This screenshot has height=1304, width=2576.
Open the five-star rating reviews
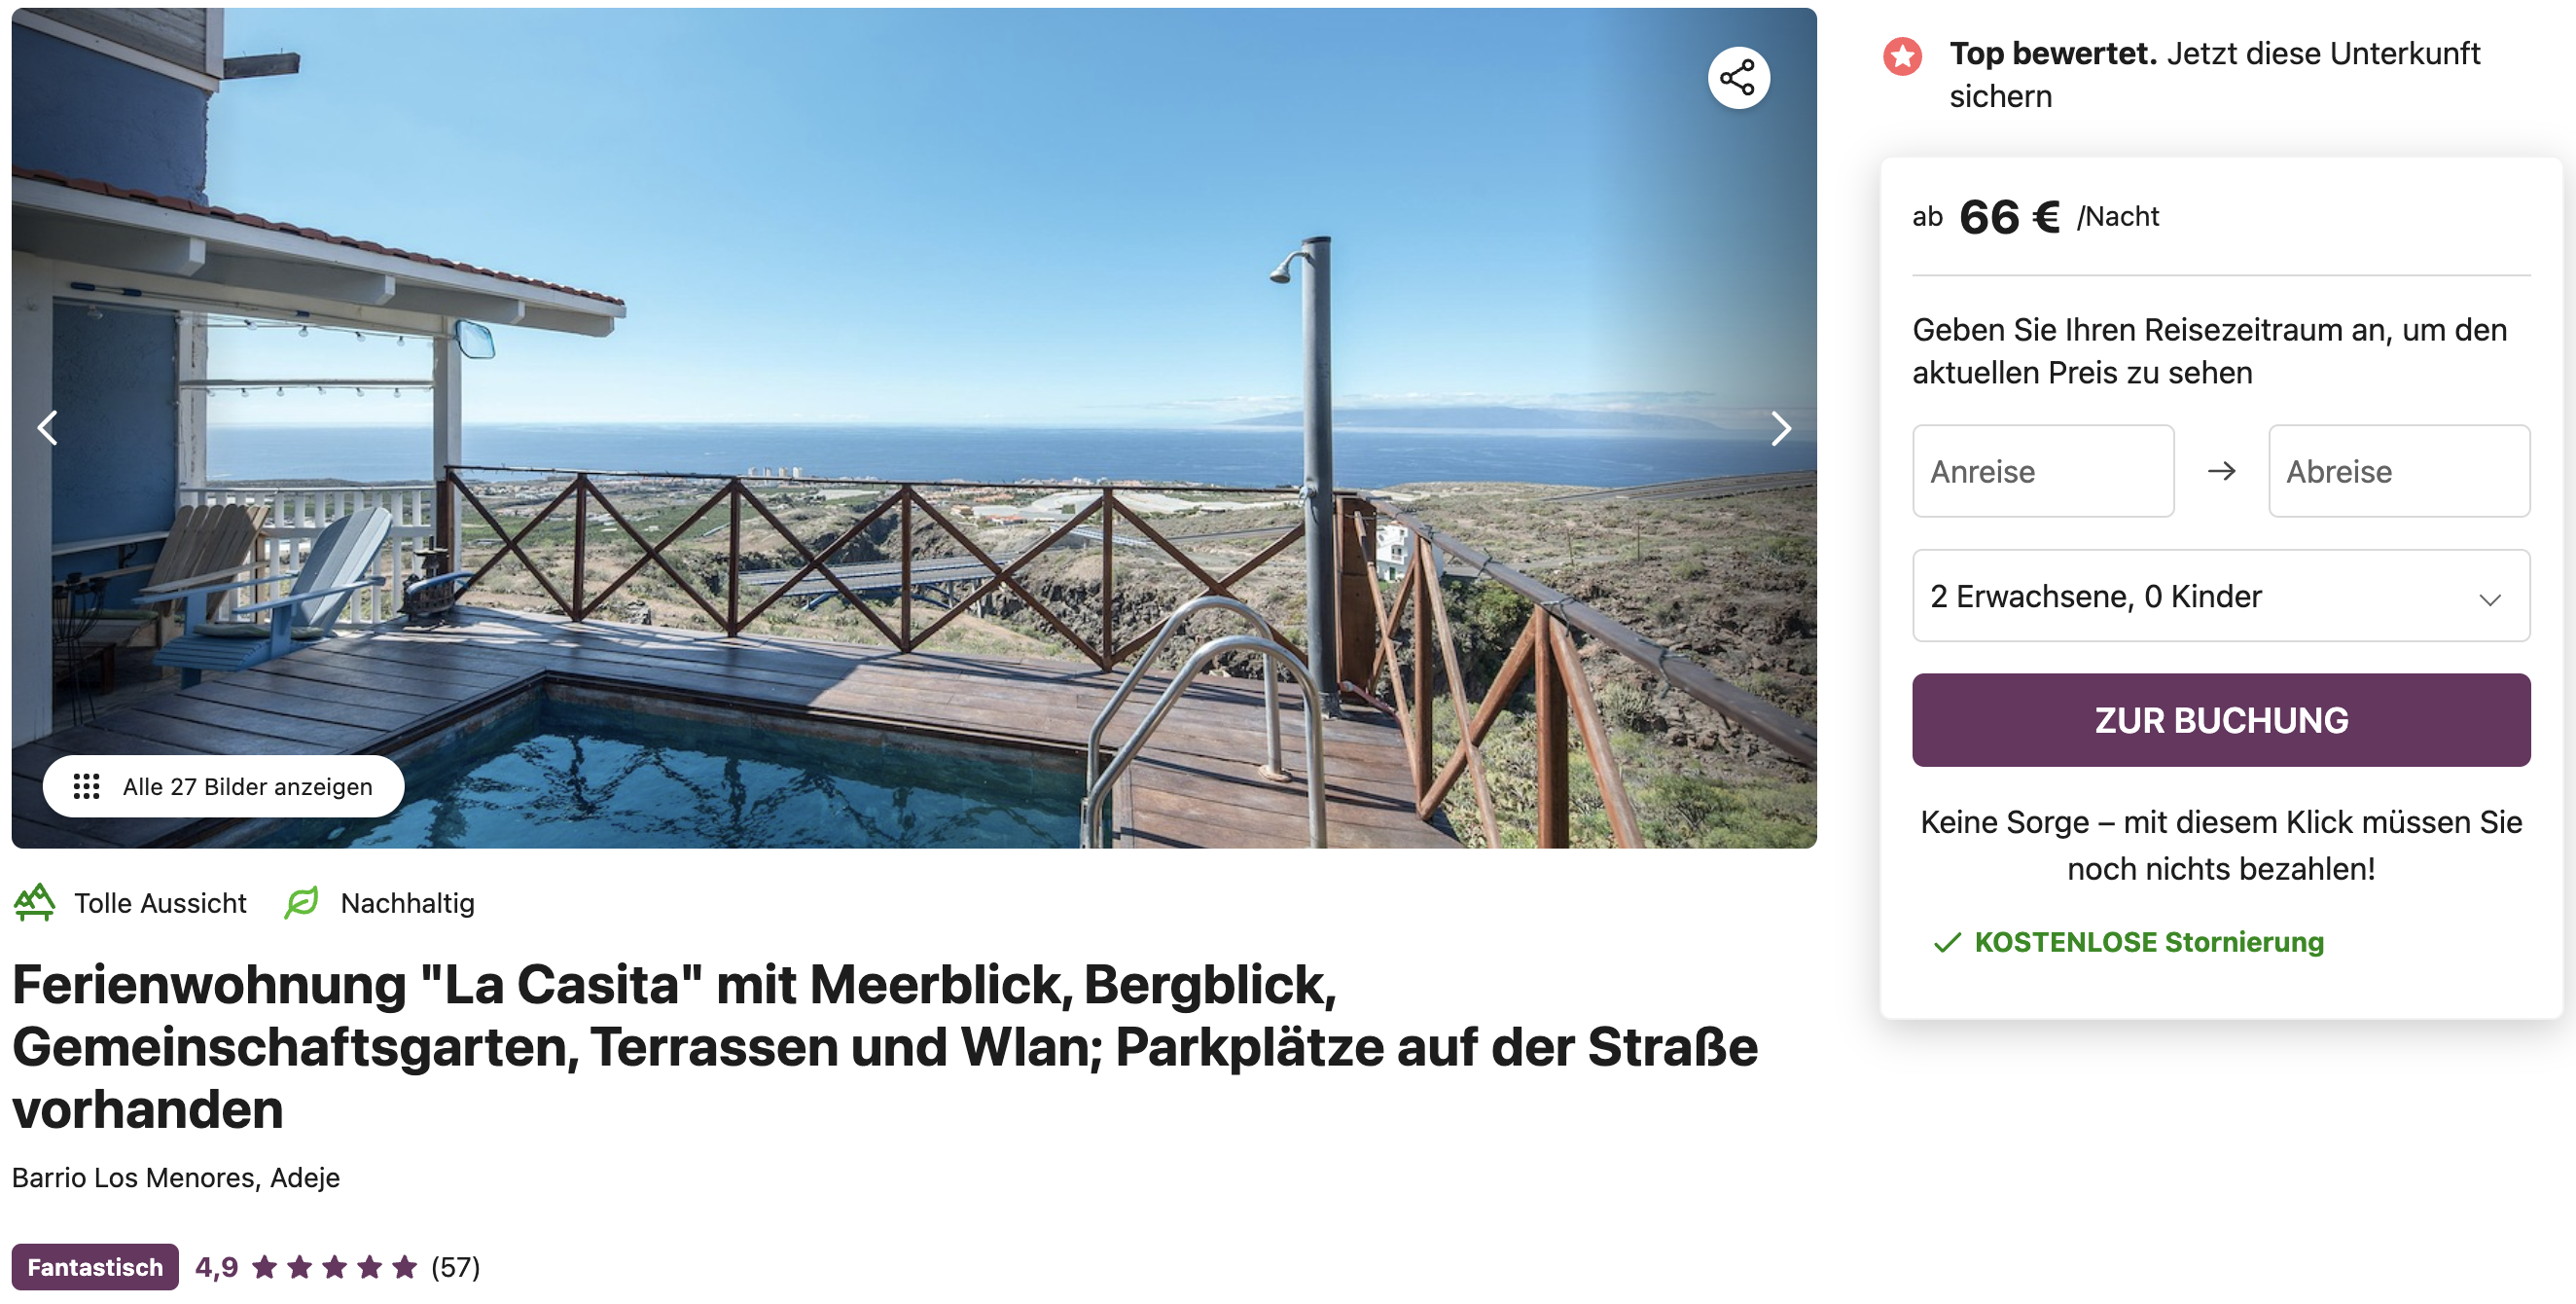[335, 1267]
